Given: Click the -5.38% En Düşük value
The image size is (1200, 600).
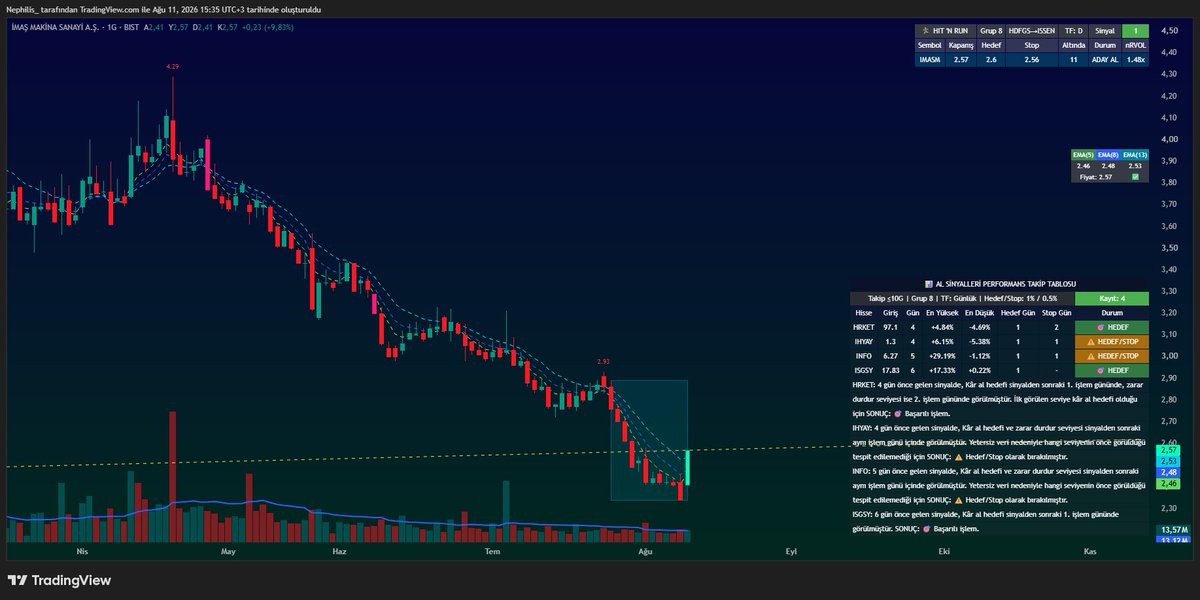Looking at the screenshot, I should 981,341.
